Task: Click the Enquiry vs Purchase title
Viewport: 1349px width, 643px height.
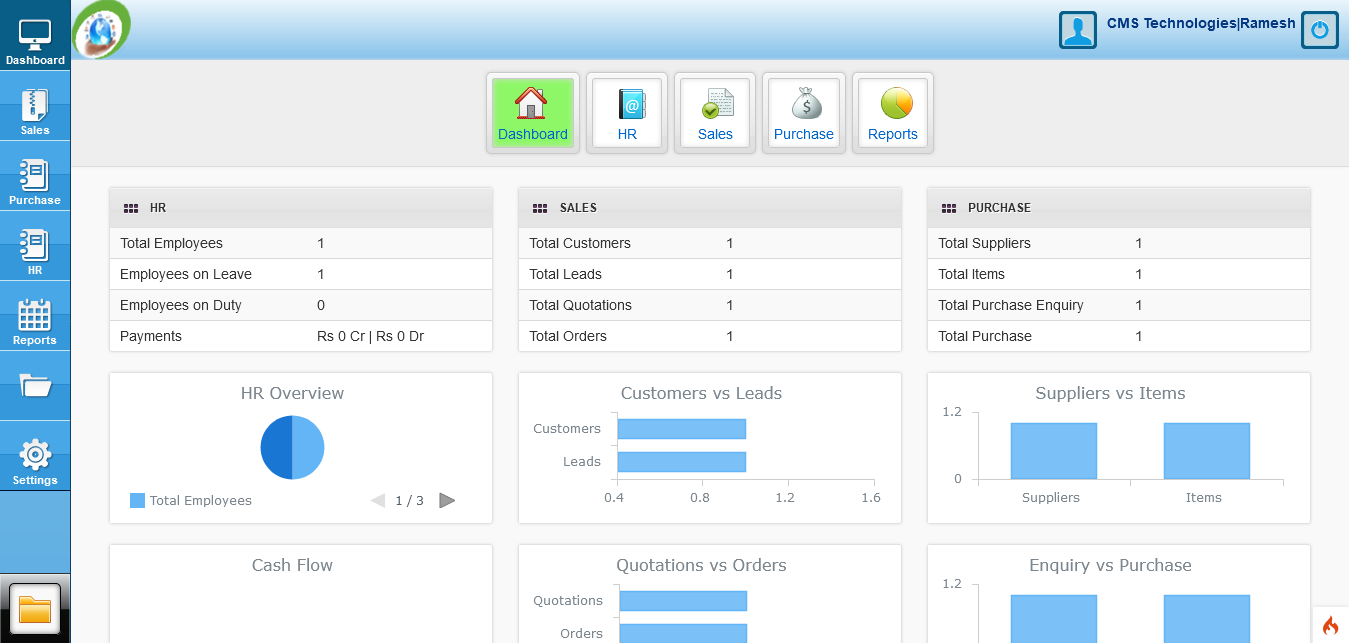Action: [x=1110, y=565]
